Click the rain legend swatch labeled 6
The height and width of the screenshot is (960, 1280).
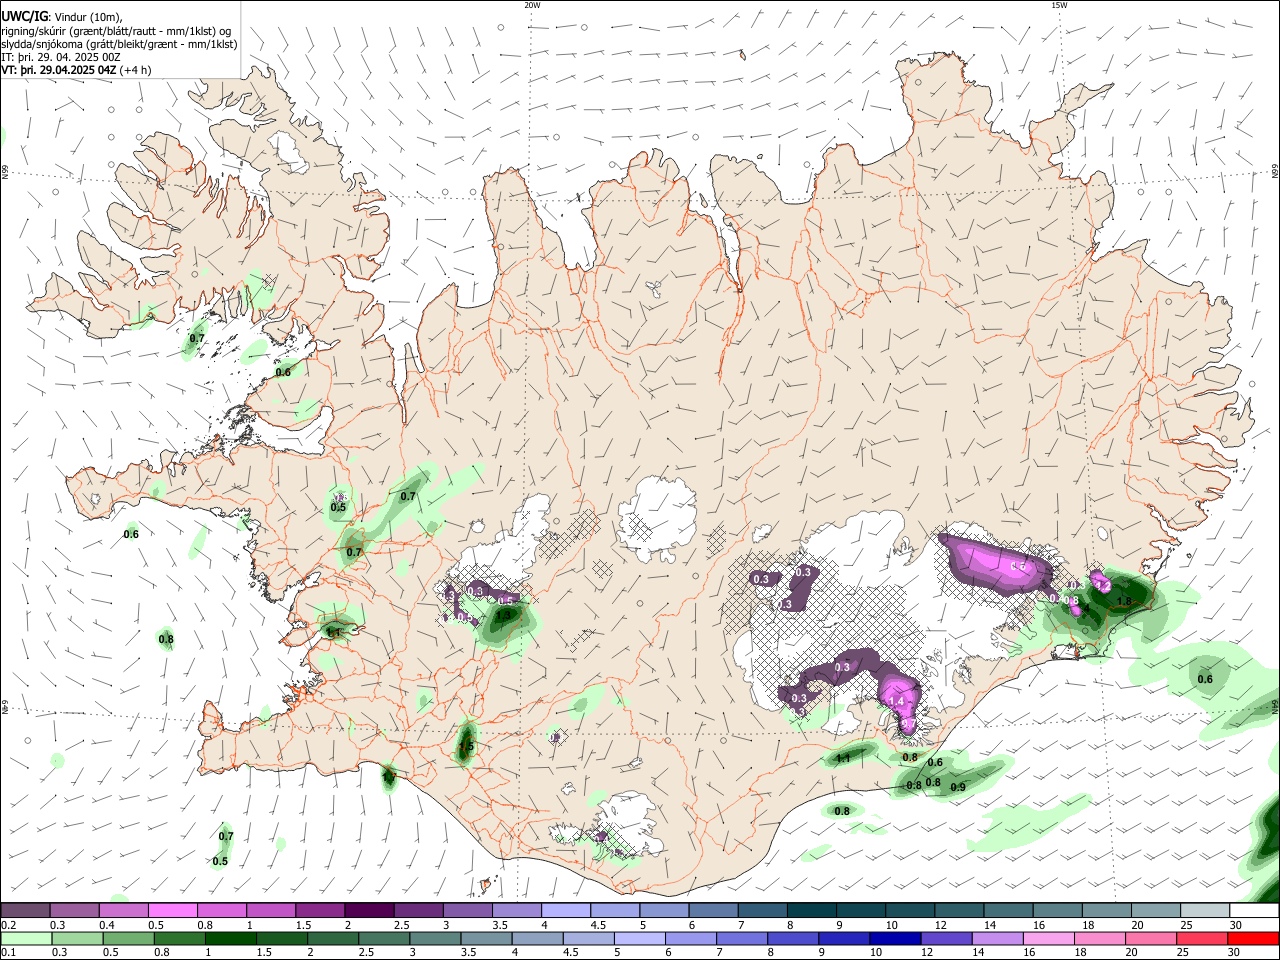[689, 938]
